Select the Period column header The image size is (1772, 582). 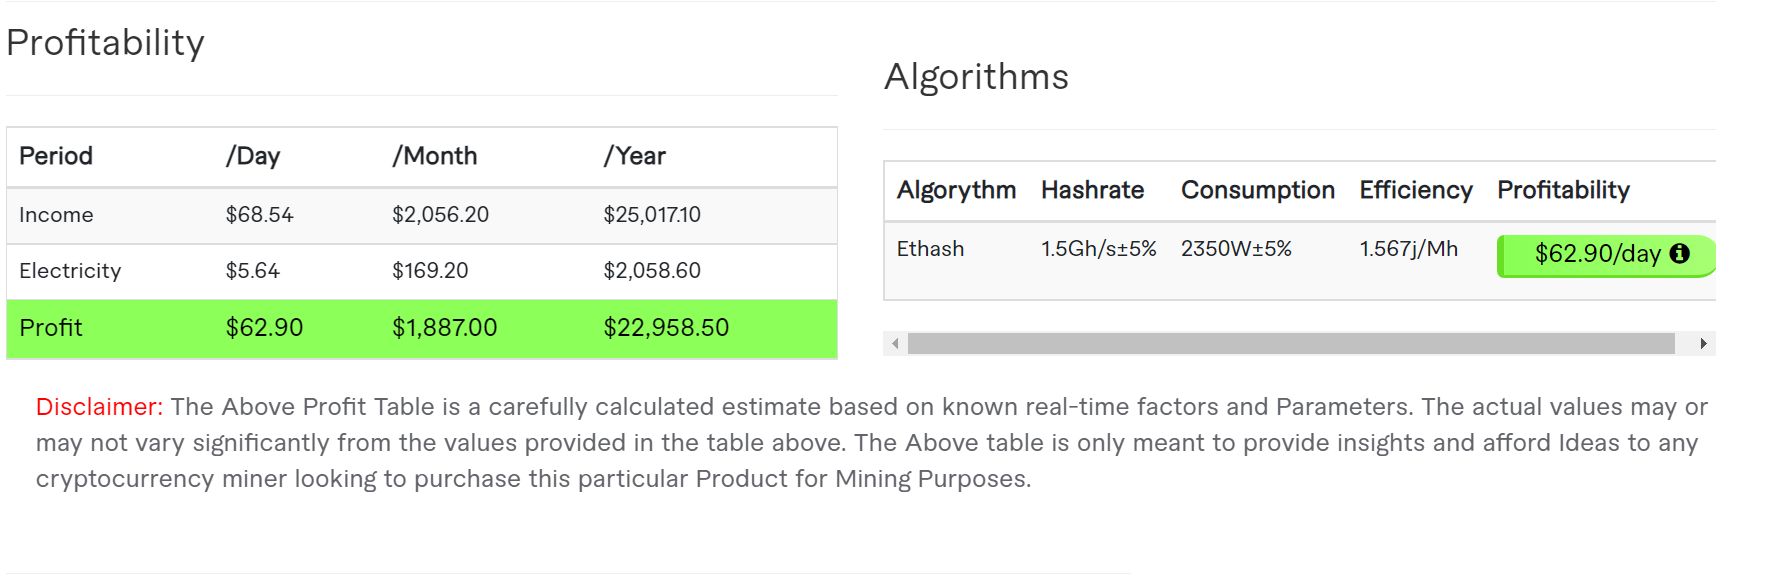coord(56,156)
